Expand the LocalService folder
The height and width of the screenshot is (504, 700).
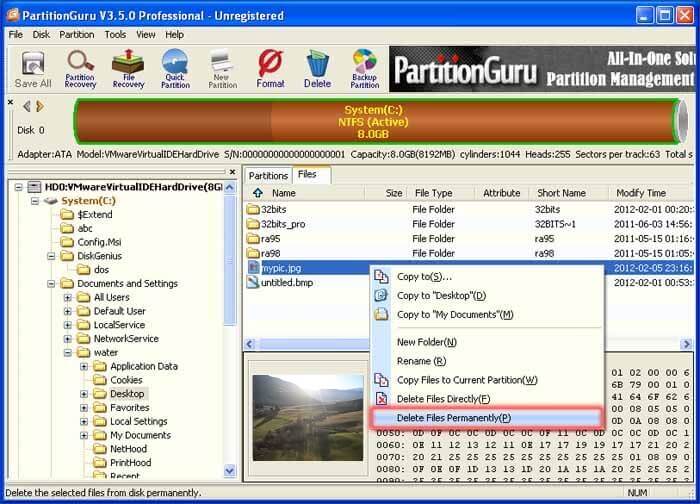pyautogui.click(x=68, y=325)
